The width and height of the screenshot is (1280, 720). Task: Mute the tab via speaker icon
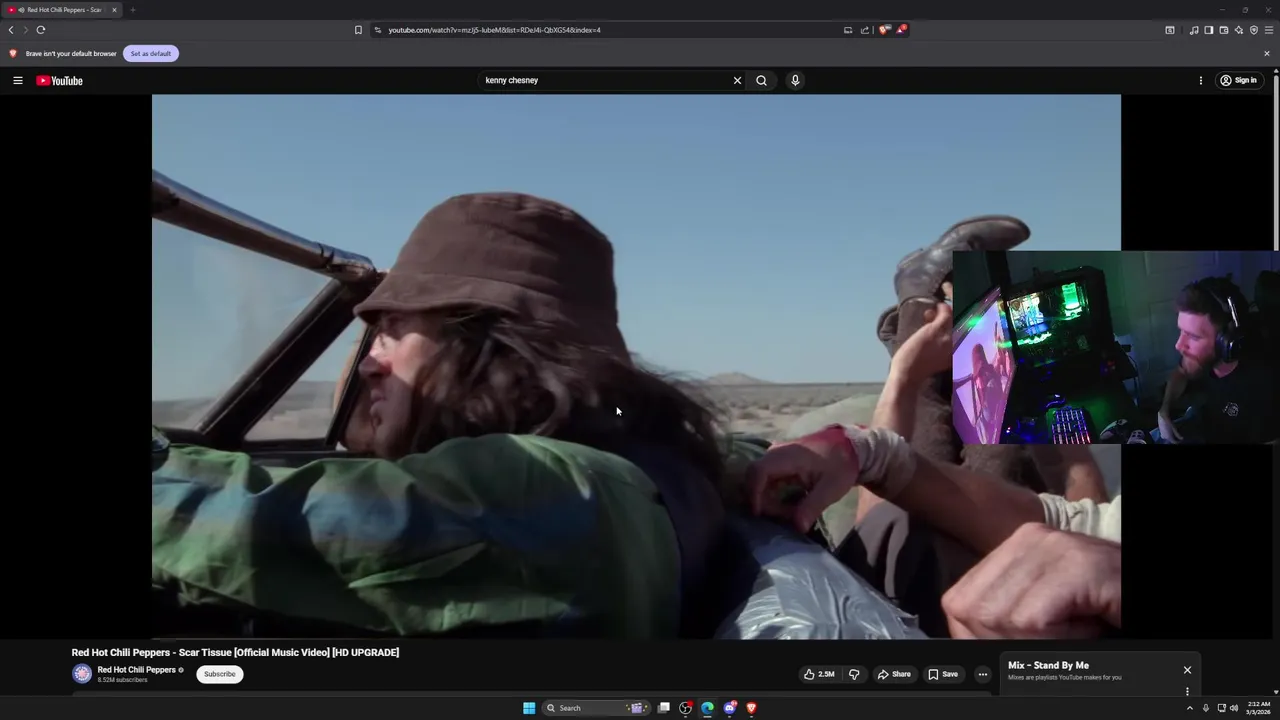tap(22, 10)
